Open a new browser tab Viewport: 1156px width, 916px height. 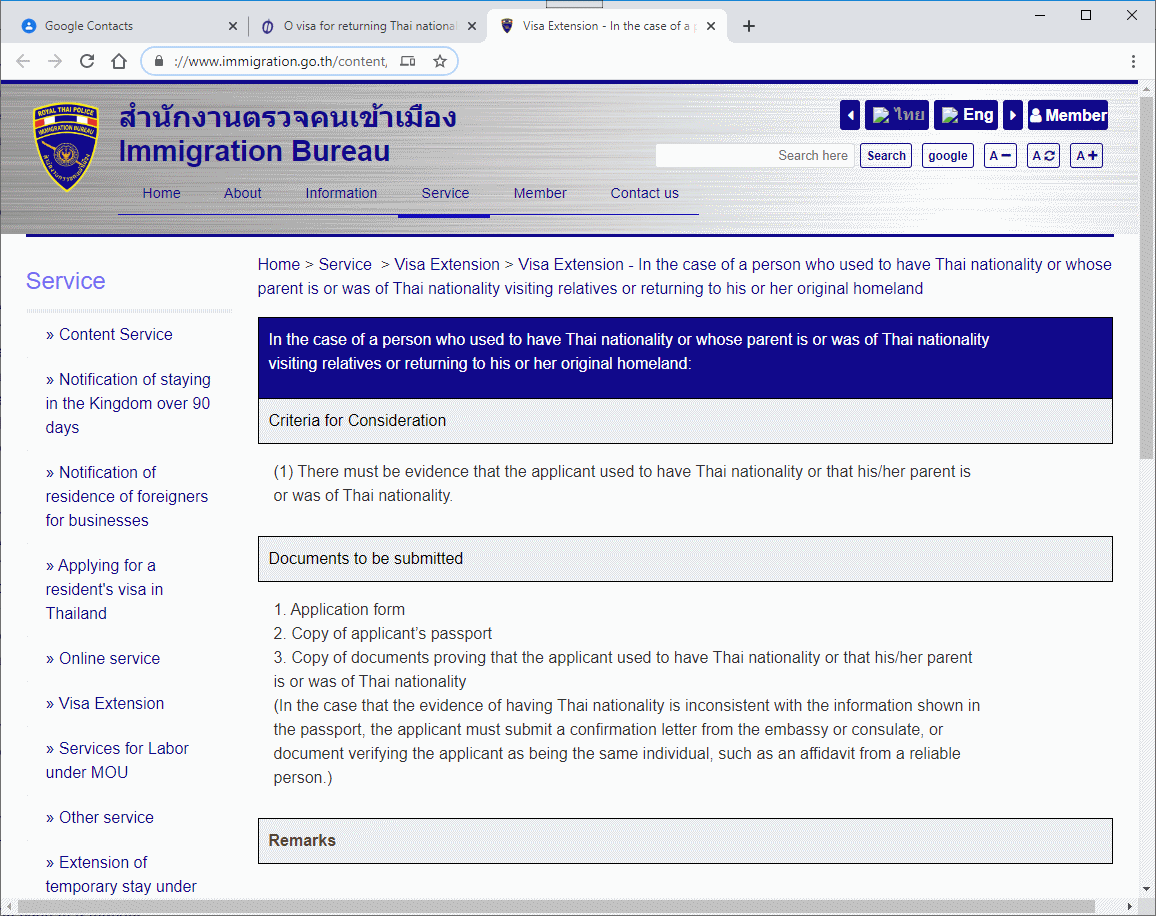pos(749,26)
